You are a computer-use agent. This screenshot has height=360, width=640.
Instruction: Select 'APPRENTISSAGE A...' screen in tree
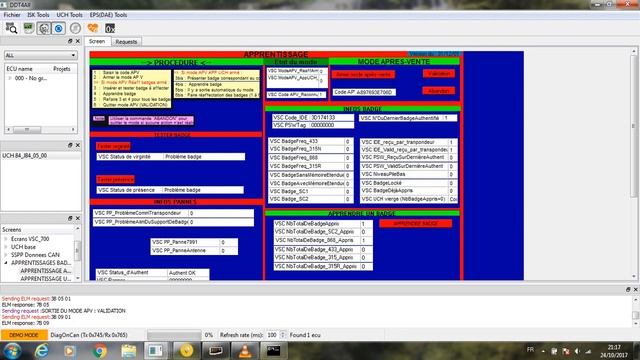coord(45,271)
